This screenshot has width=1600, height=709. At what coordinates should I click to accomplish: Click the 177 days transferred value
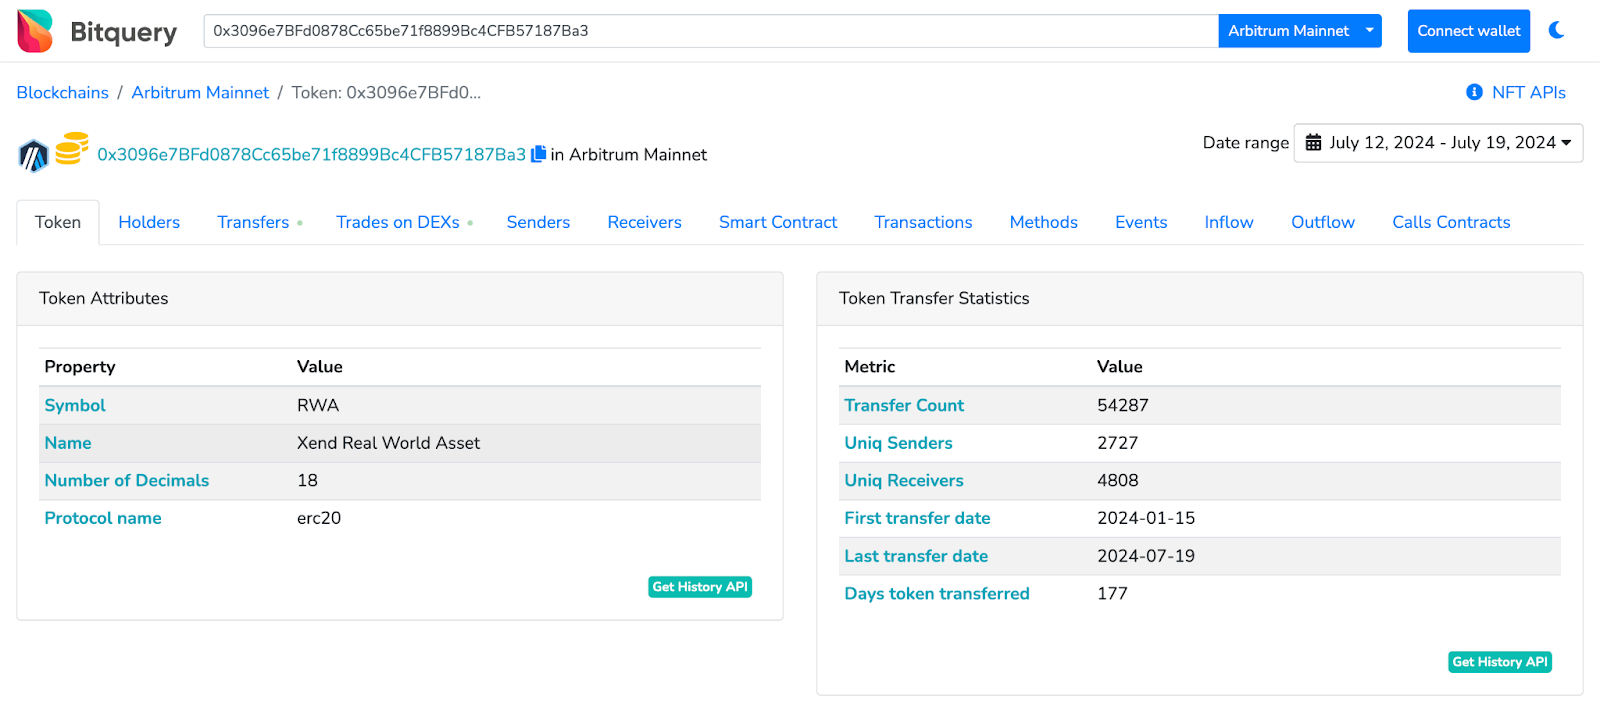click(x=1112, y=593)
